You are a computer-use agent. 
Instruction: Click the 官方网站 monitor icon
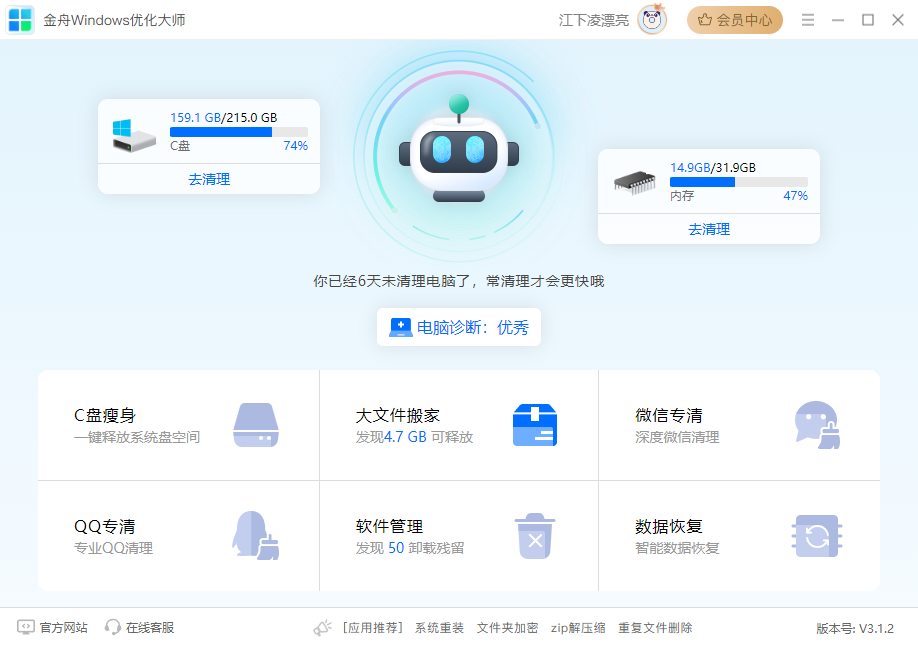coord(26,628)
